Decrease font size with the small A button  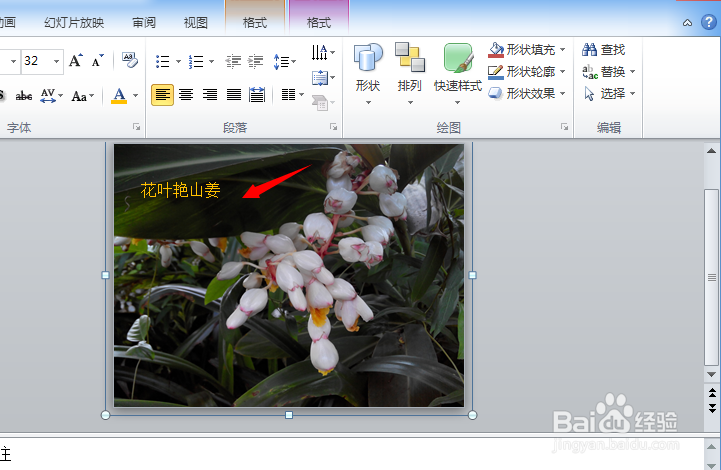coord(97,61)
